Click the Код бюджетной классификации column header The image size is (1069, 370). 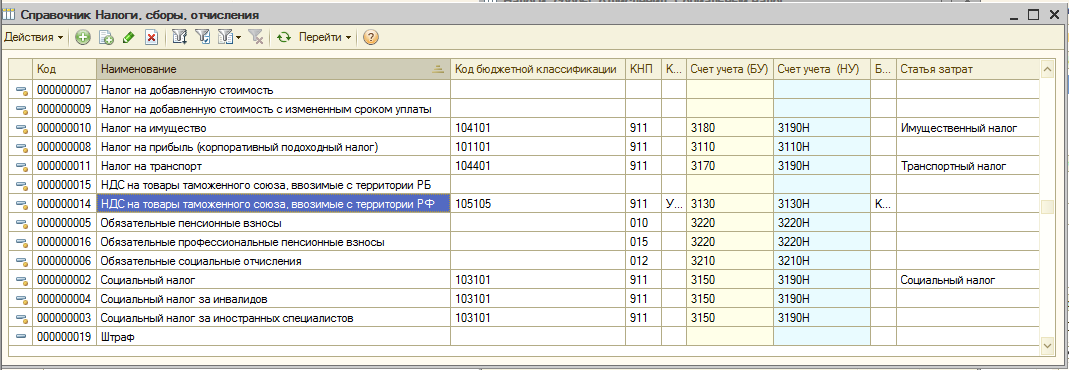[x=538, y=69]
